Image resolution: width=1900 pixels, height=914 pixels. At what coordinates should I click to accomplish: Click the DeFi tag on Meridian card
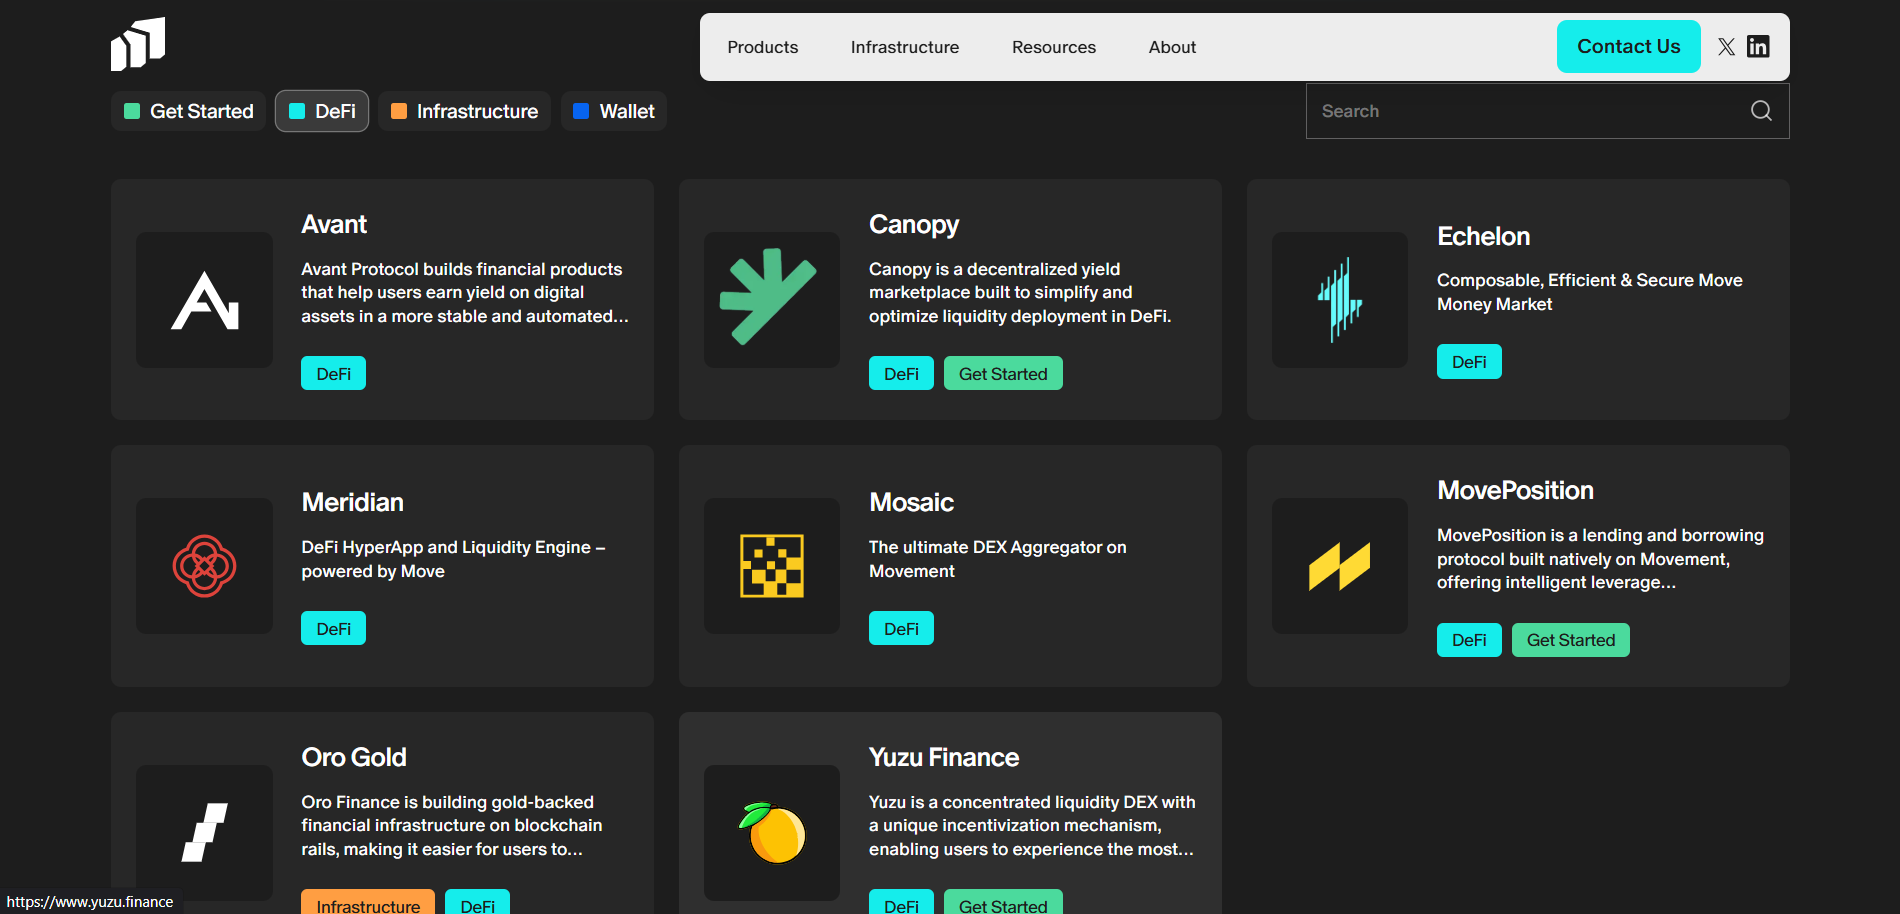(334, 628)
